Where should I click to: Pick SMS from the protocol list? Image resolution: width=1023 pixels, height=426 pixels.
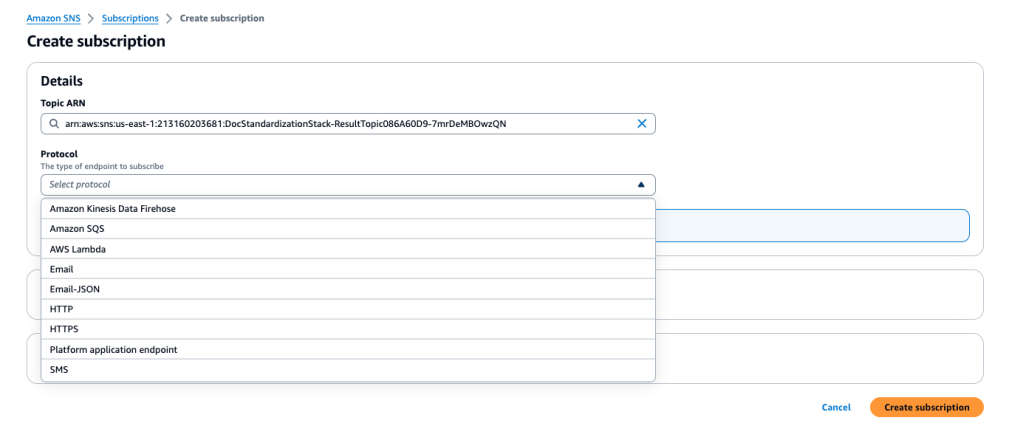tap(59, 370)
